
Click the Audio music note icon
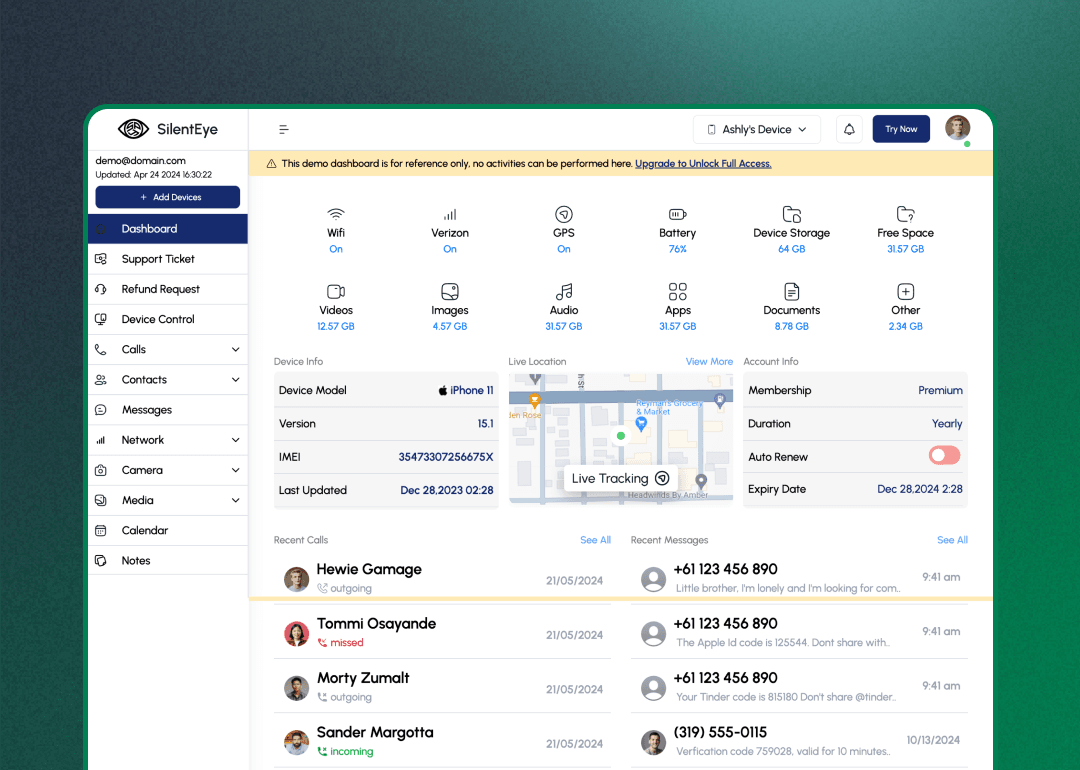(564, 291)
